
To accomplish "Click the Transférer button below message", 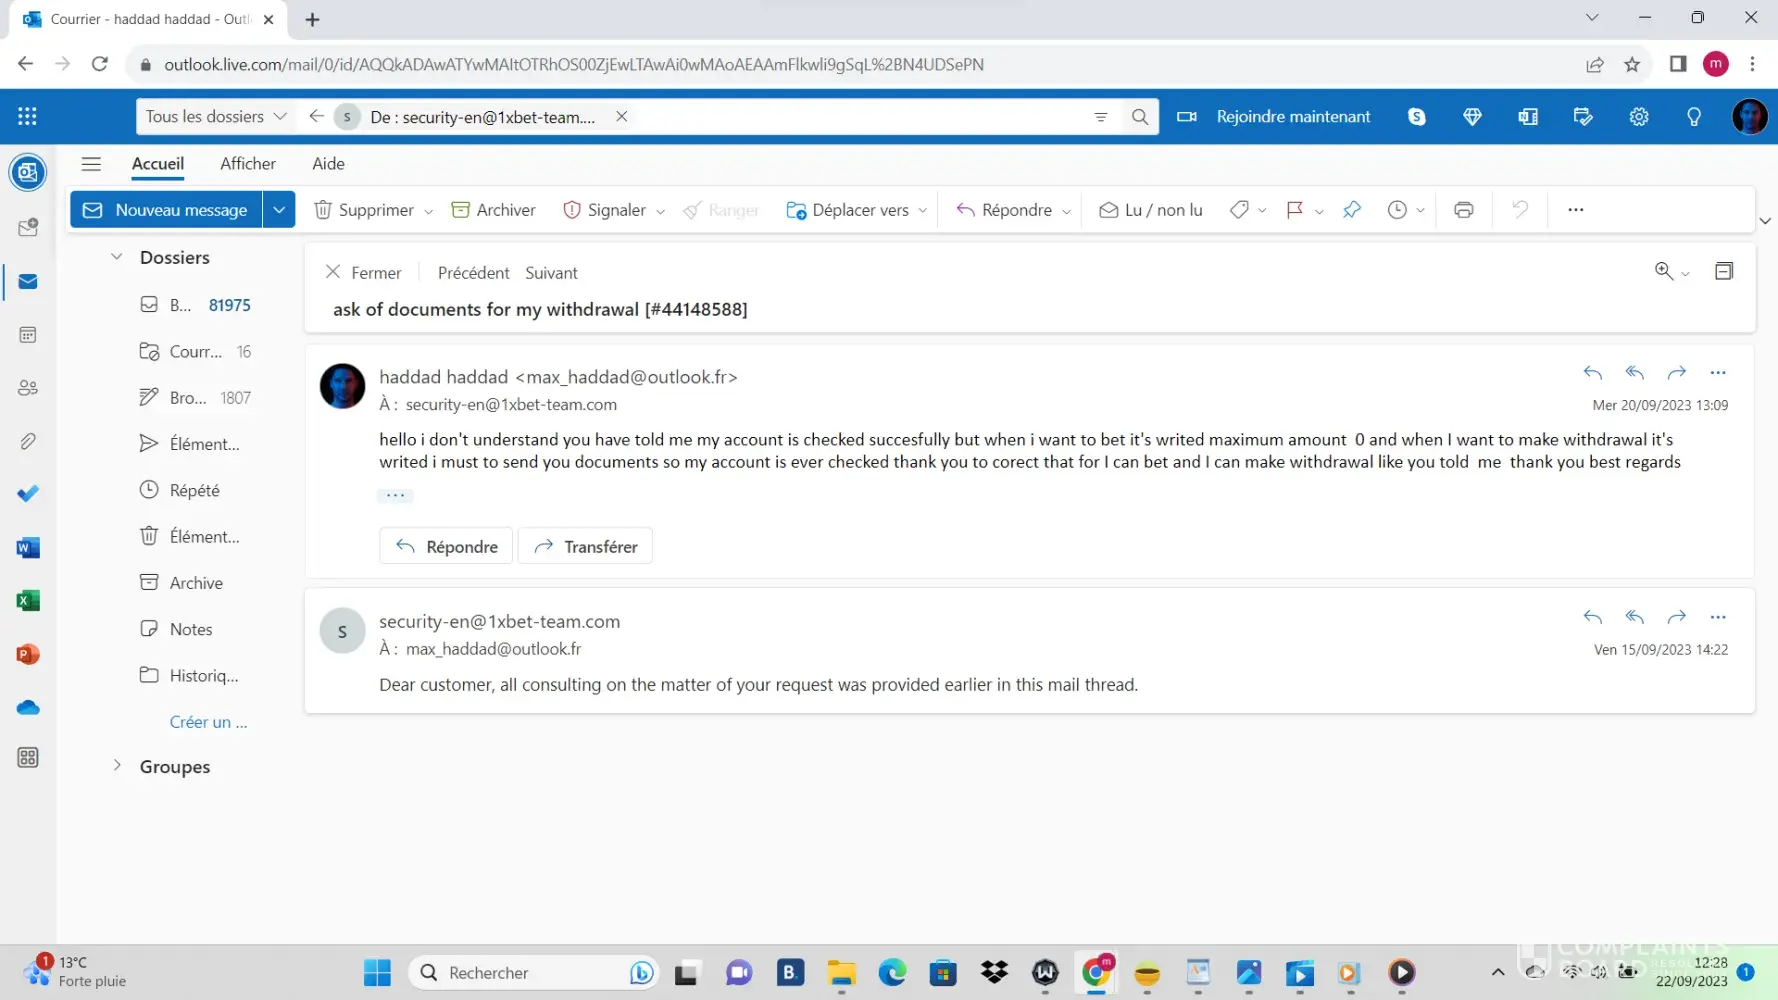I will coord(585,547).
